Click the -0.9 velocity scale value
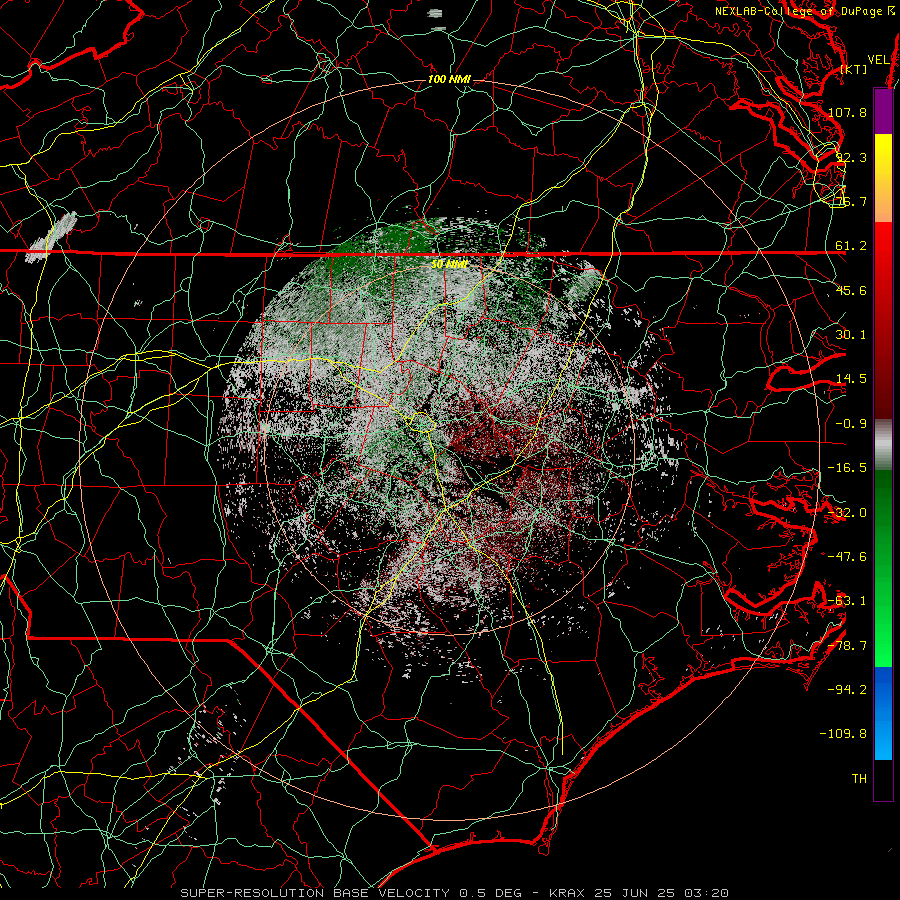The image size is (900, 900). 851,424
